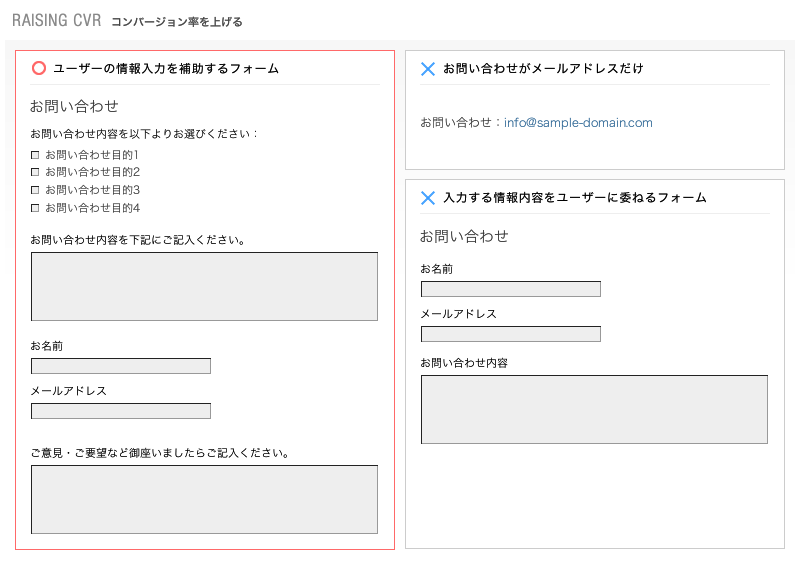The width and height of the screenshot is (800, 570).
Task: Click the heading ユーザーの情報入力を補助するフォーム
Action: point(166,68)
